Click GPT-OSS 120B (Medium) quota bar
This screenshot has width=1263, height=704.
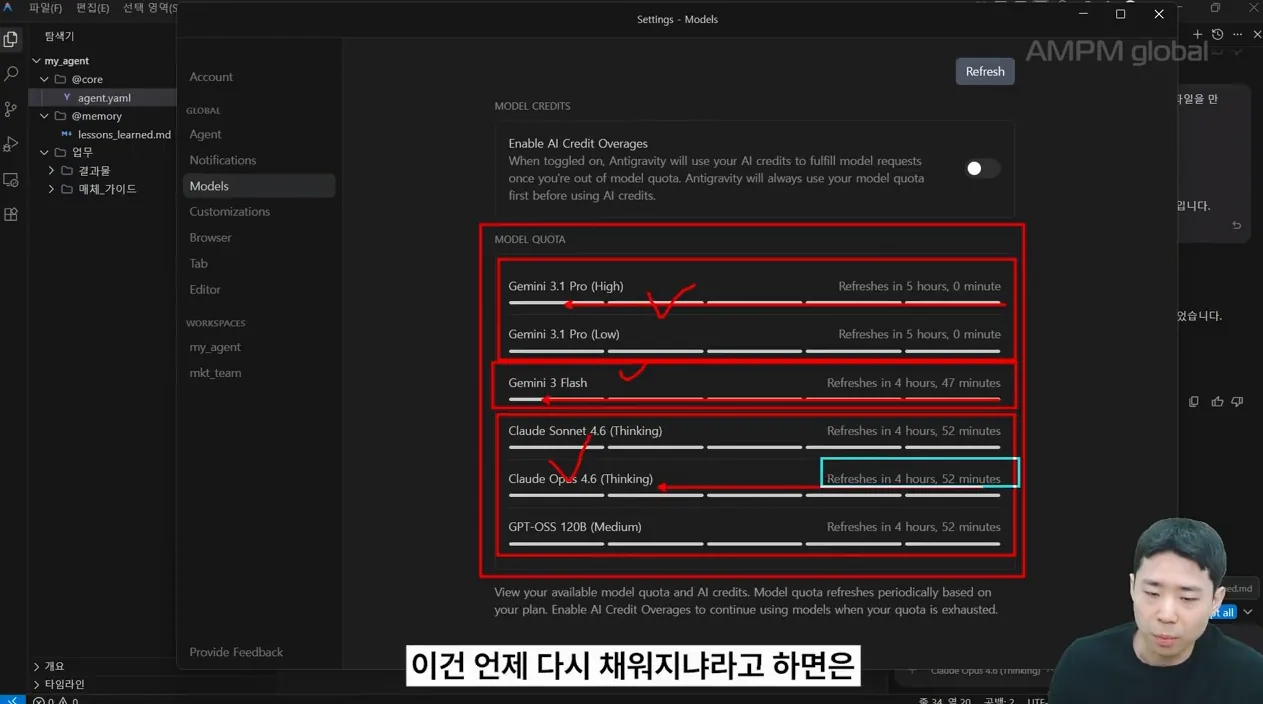754,543
